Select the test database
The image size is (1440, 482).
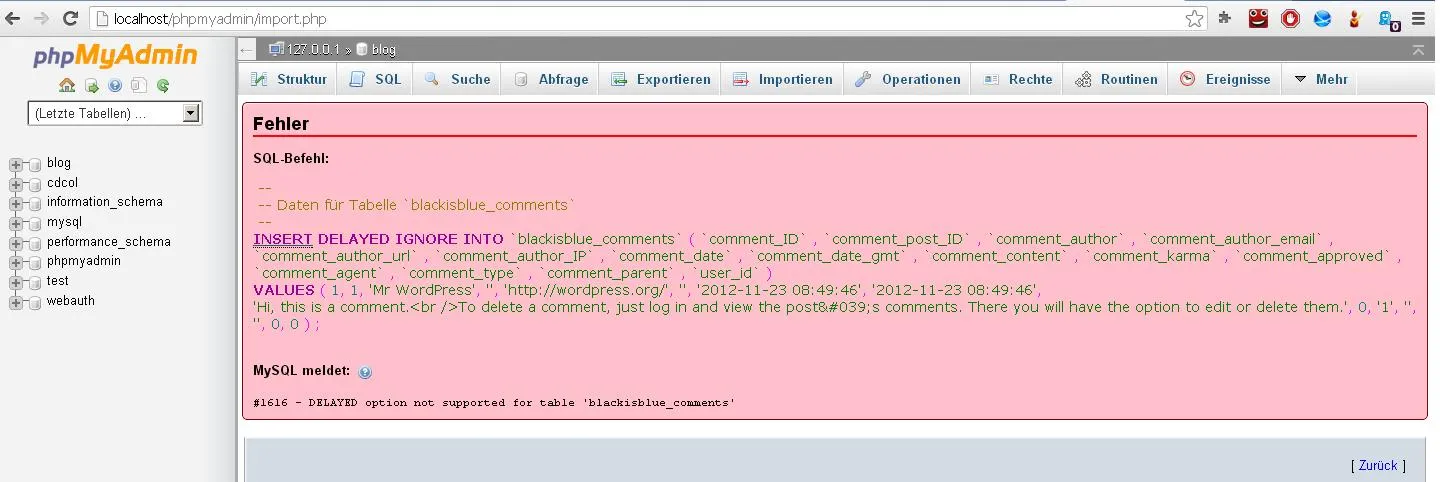[58, 281]
